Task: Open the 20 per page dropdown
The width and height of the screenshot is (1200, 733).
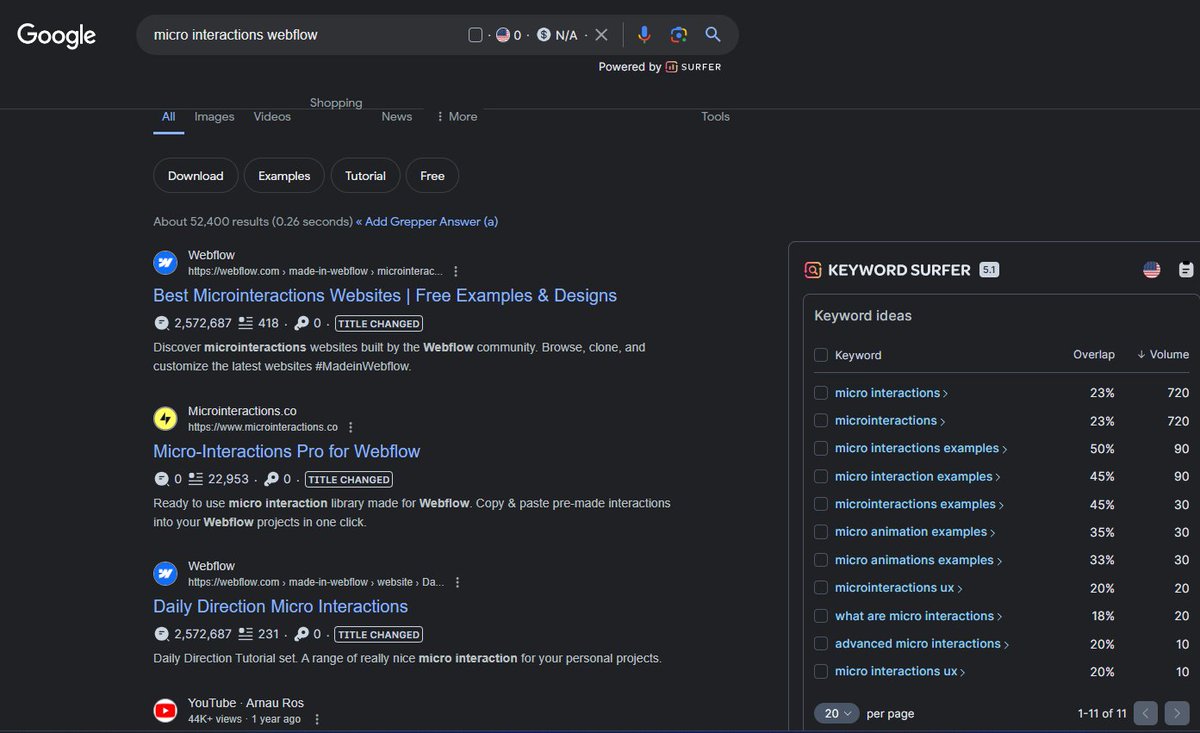Action: coord(837,713)
